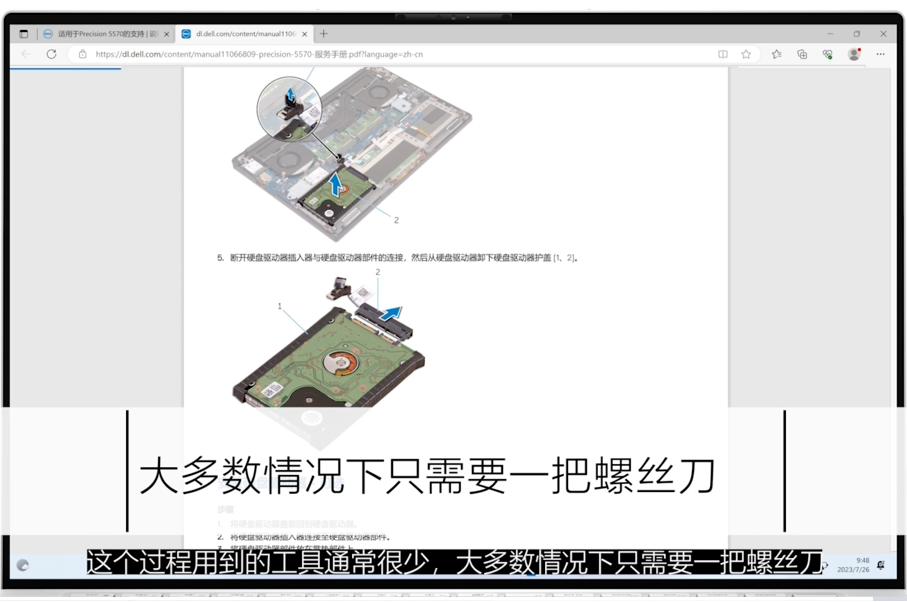Viewport: 907px width, 602px height.
Task: Click the forward navigation arrow
Action: click(x=38, y=55)
